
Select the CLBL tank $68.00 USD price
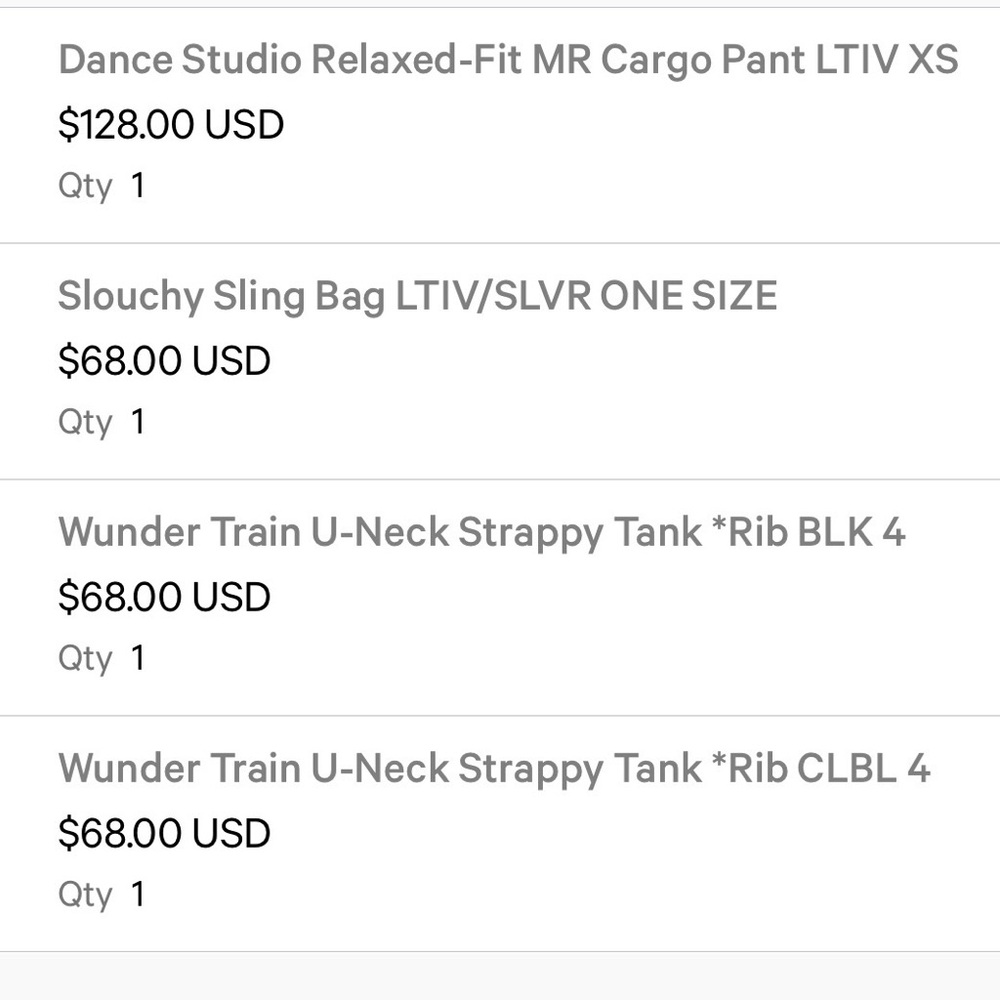pos(164,833)
